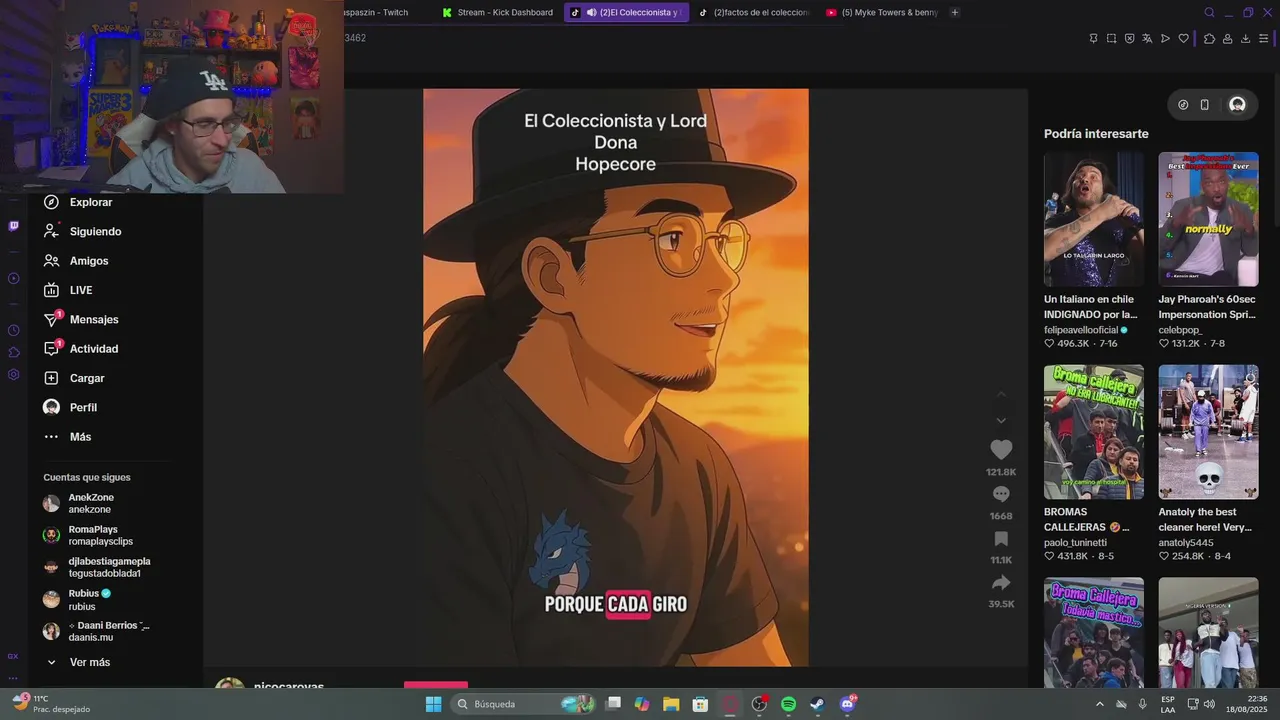Open File Explorer from the taskbar
The width and height of the screenshot is (1280, 720).
(x=671, y=704)
